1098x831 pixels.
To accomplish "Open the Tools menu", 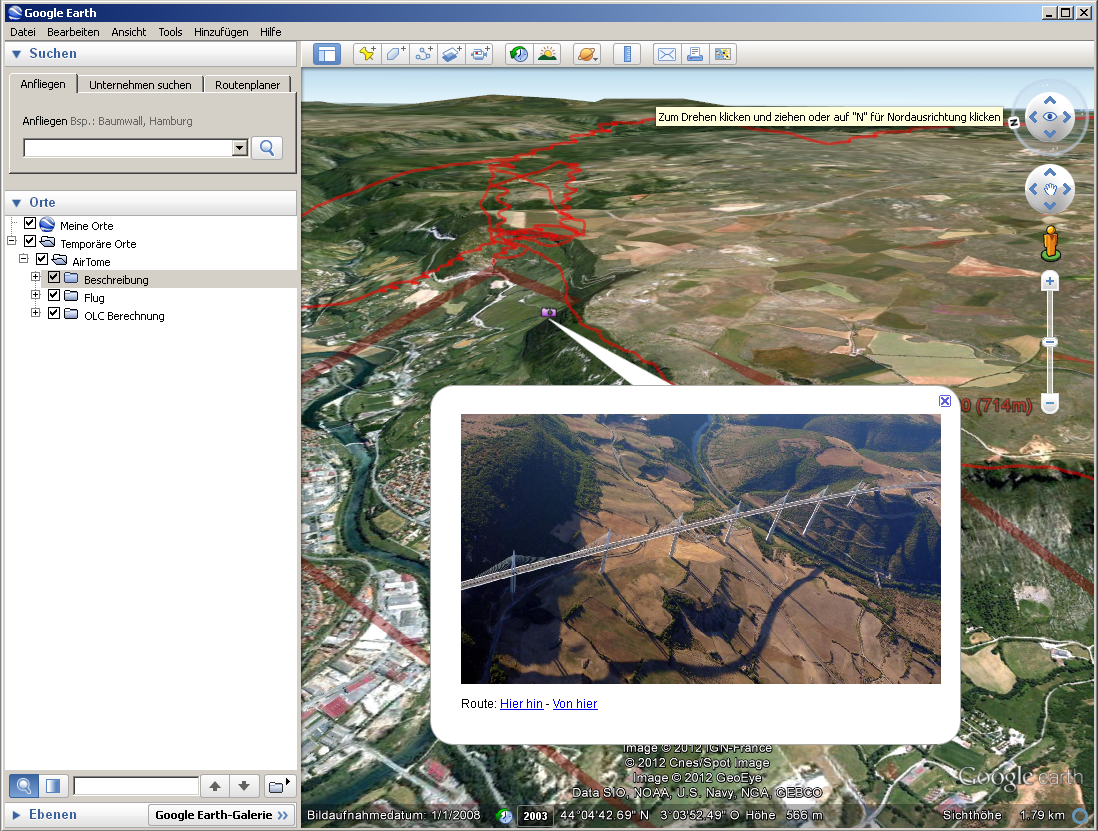I will coord(170,32).
